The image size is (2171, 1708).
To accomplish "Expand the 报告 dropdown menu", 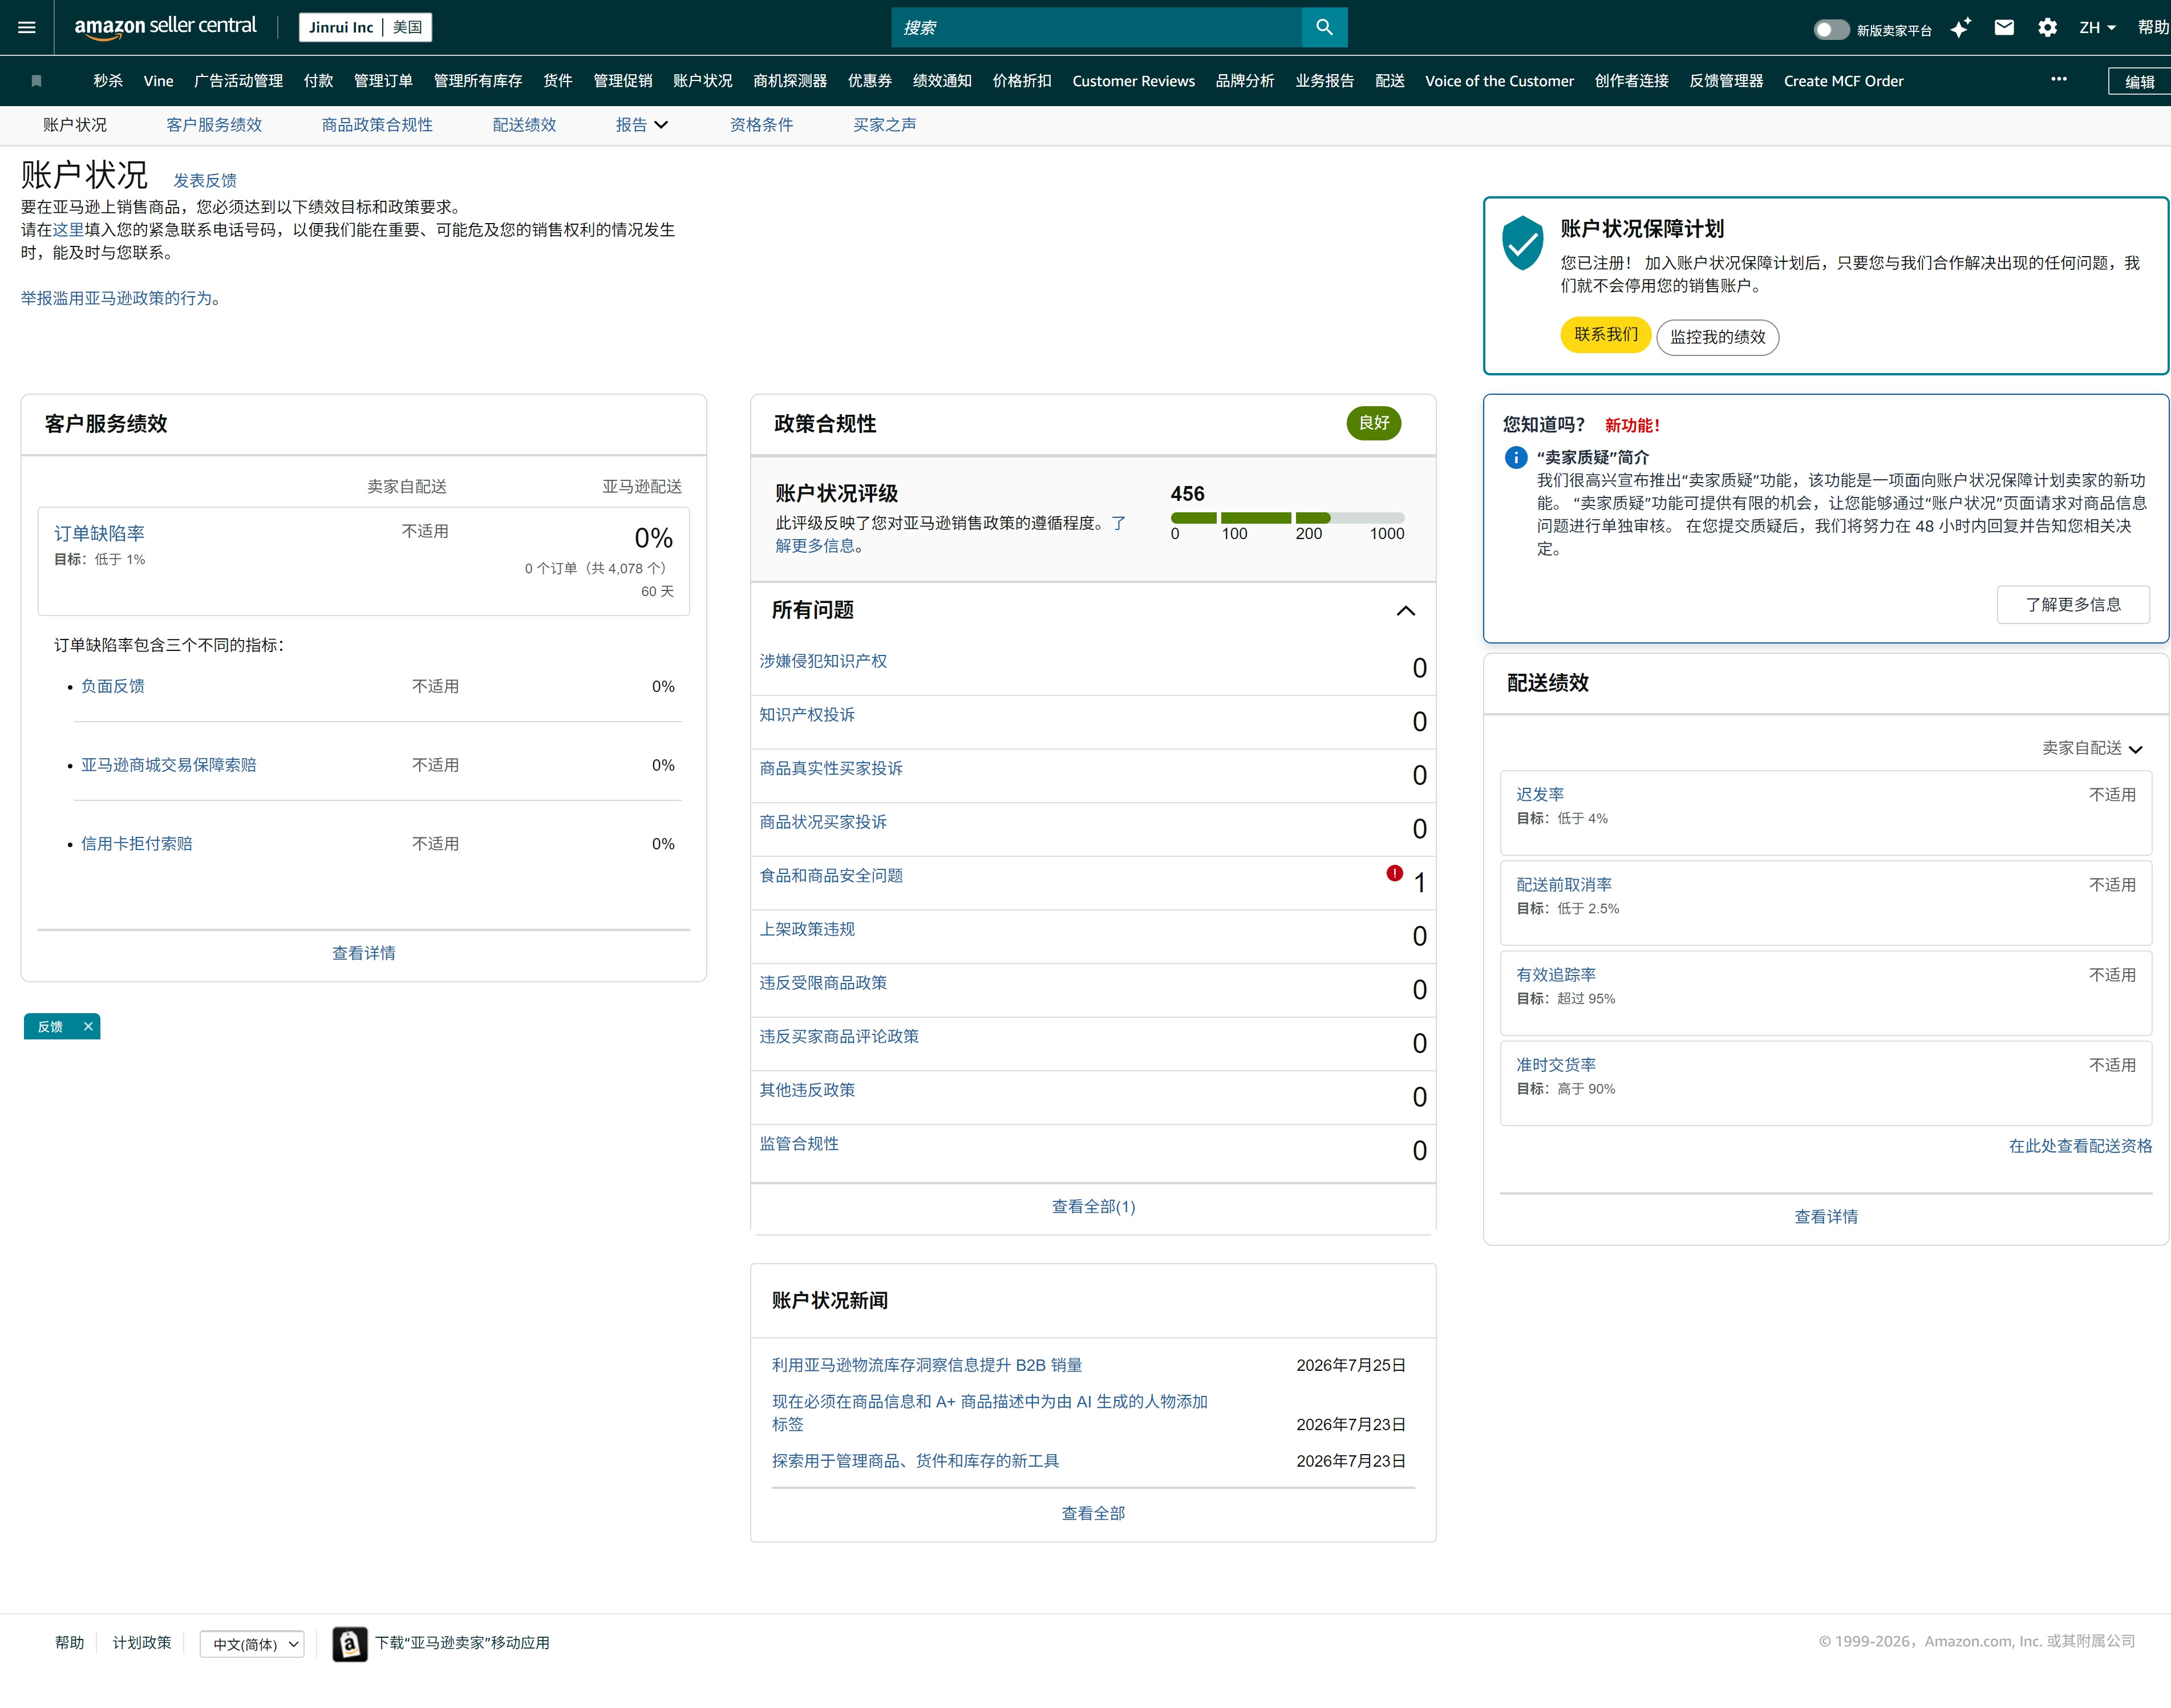I will pyautogui.click(x=642, y=125).
